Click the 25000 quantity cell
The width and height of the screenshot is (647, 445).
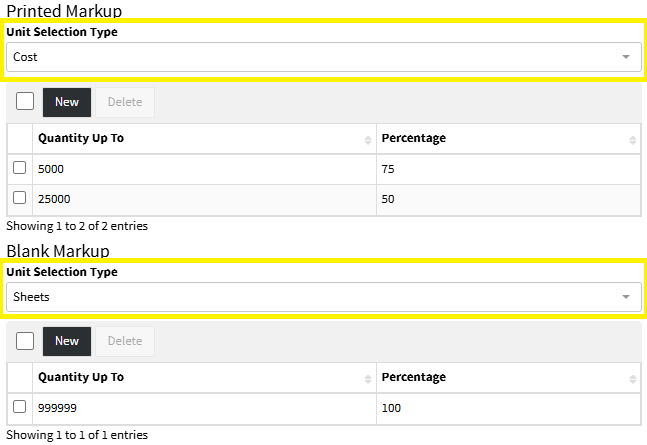point(205,199)
